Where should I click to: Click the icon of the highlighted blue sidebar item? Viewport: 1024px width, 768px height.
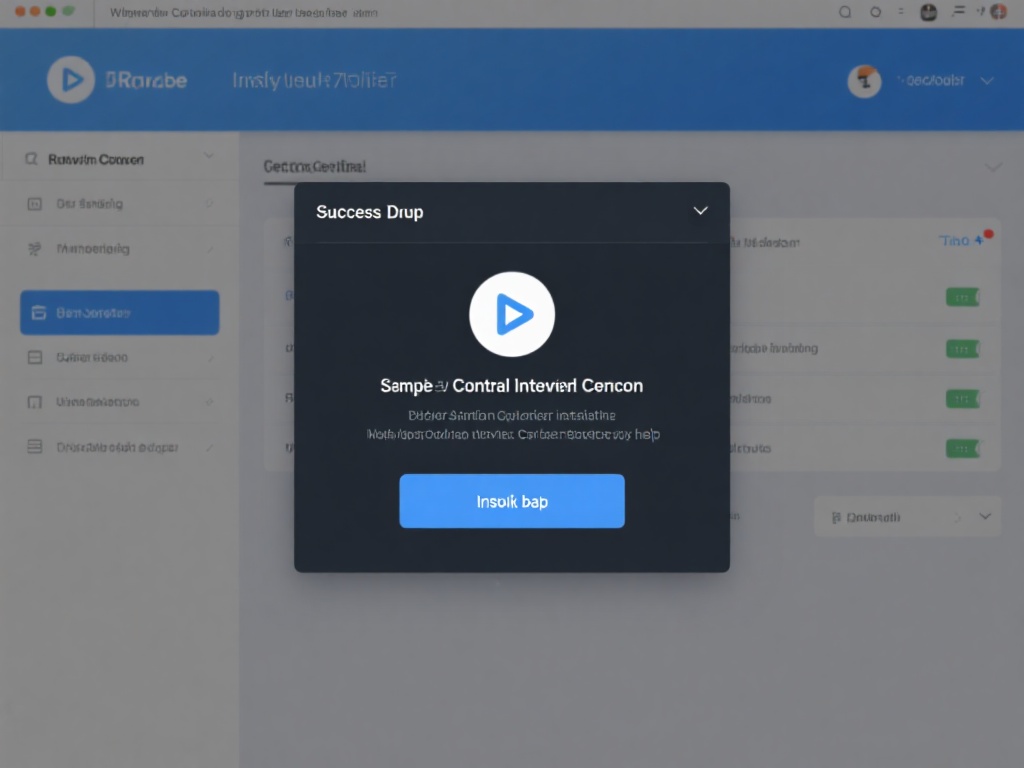[39, 313]
